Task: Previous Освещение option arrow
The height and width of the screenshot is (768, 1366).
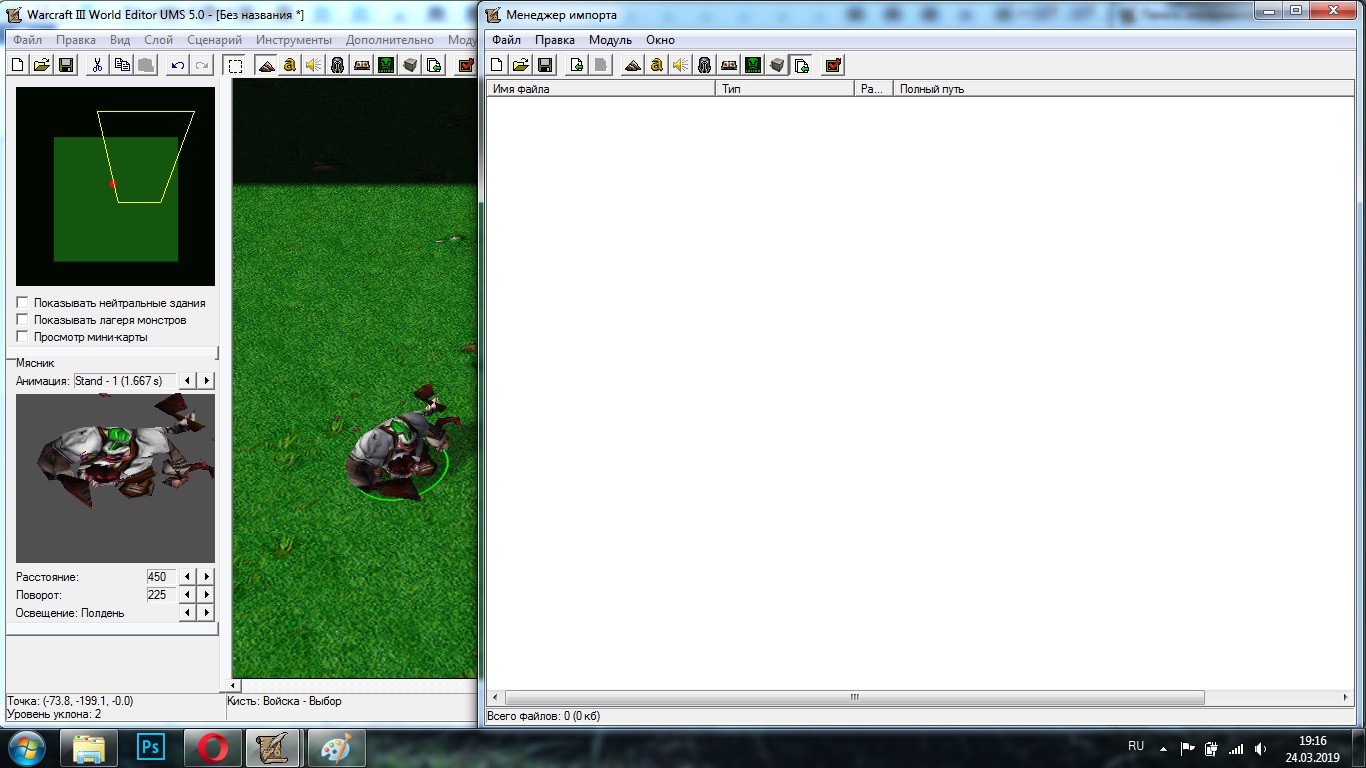Action: click(188, 613)
